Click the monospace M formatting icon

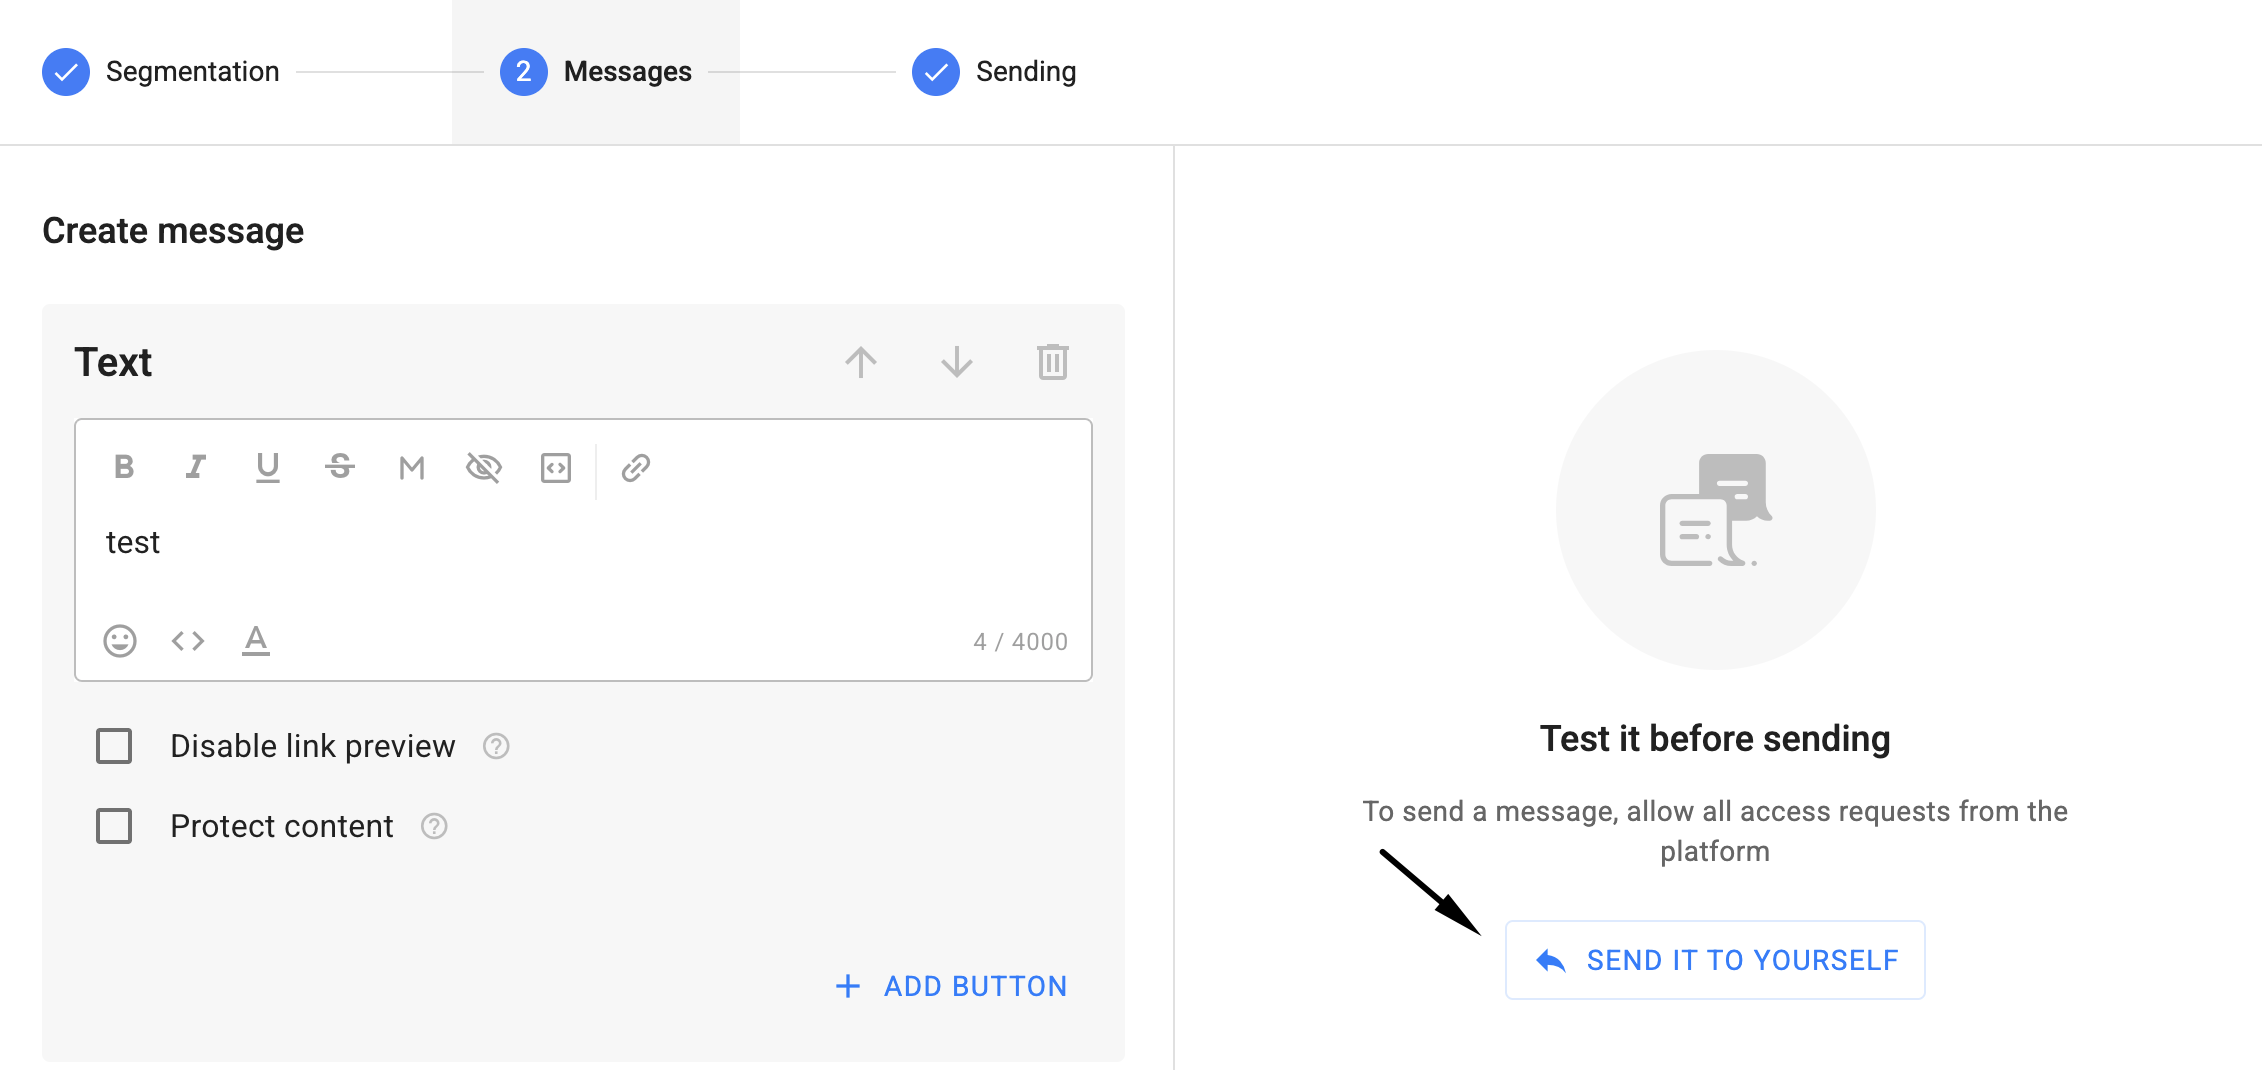(412, 467)
